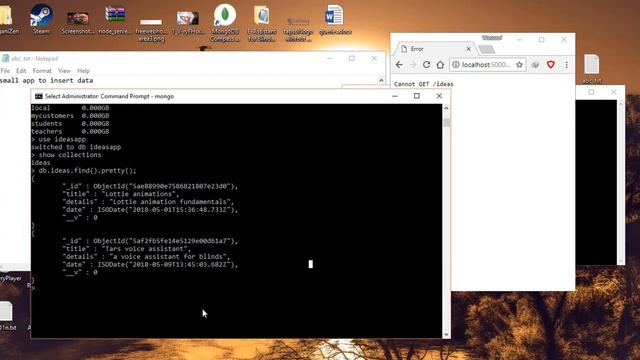Maximize the Command Prompt window

(417, 96)
